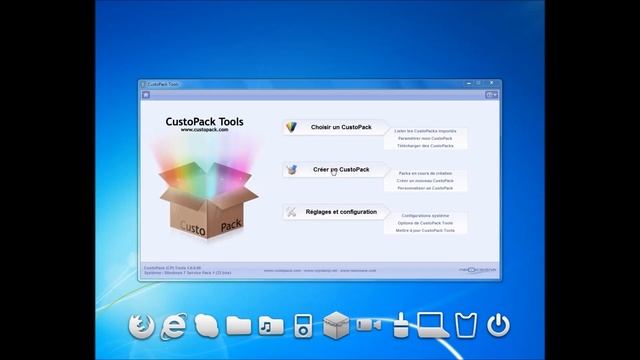Open second sub-link under Choisir un CustoPack
The height and width of the screenshot is (360, 640).
pyautogui.click(x=425, y=138)
